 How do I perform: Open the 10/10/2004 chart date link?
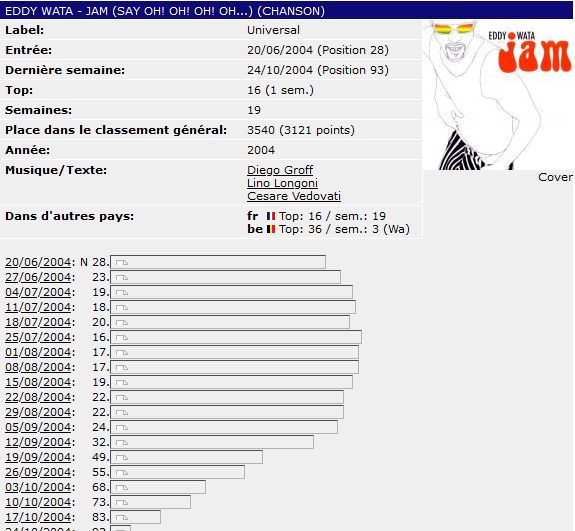(38, 502)
